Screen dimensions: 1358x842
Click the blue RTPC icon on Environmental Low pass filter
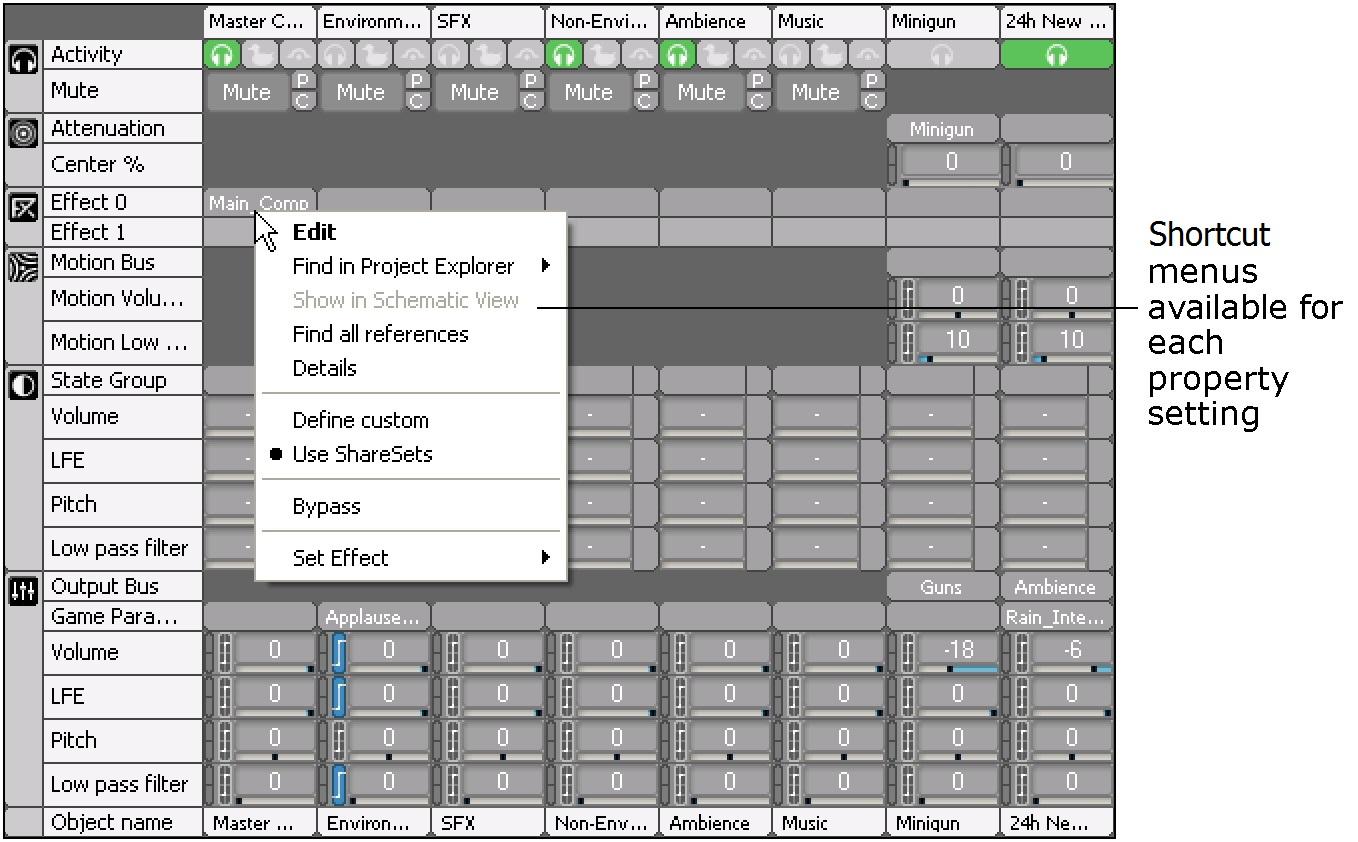338,784
